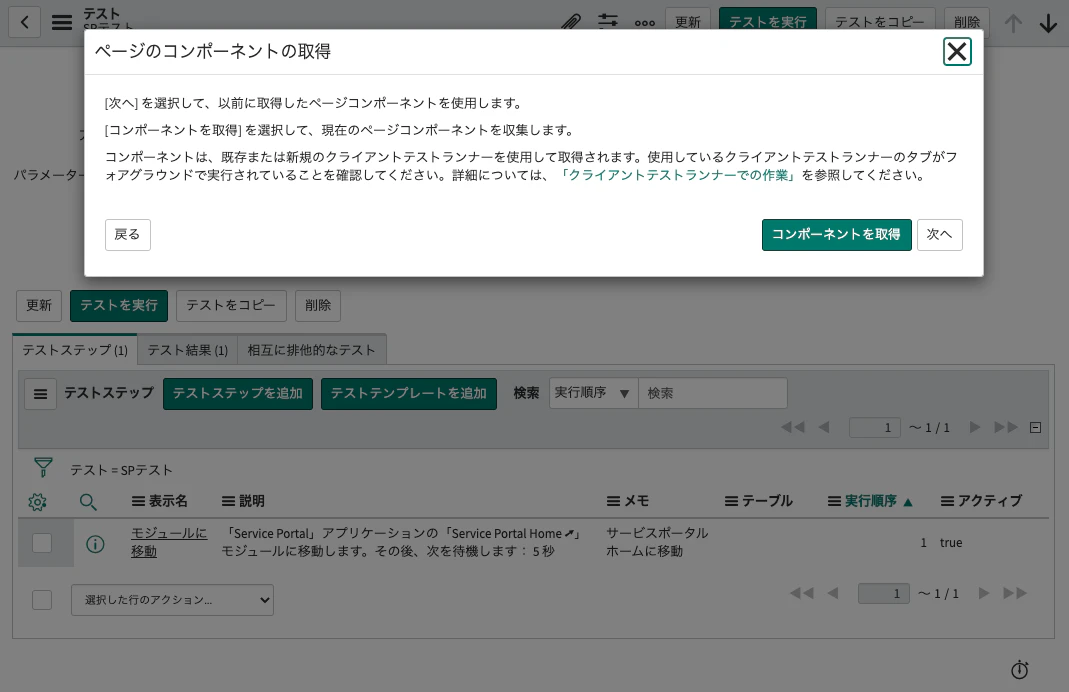Click next page icon in top pagination

975,427
